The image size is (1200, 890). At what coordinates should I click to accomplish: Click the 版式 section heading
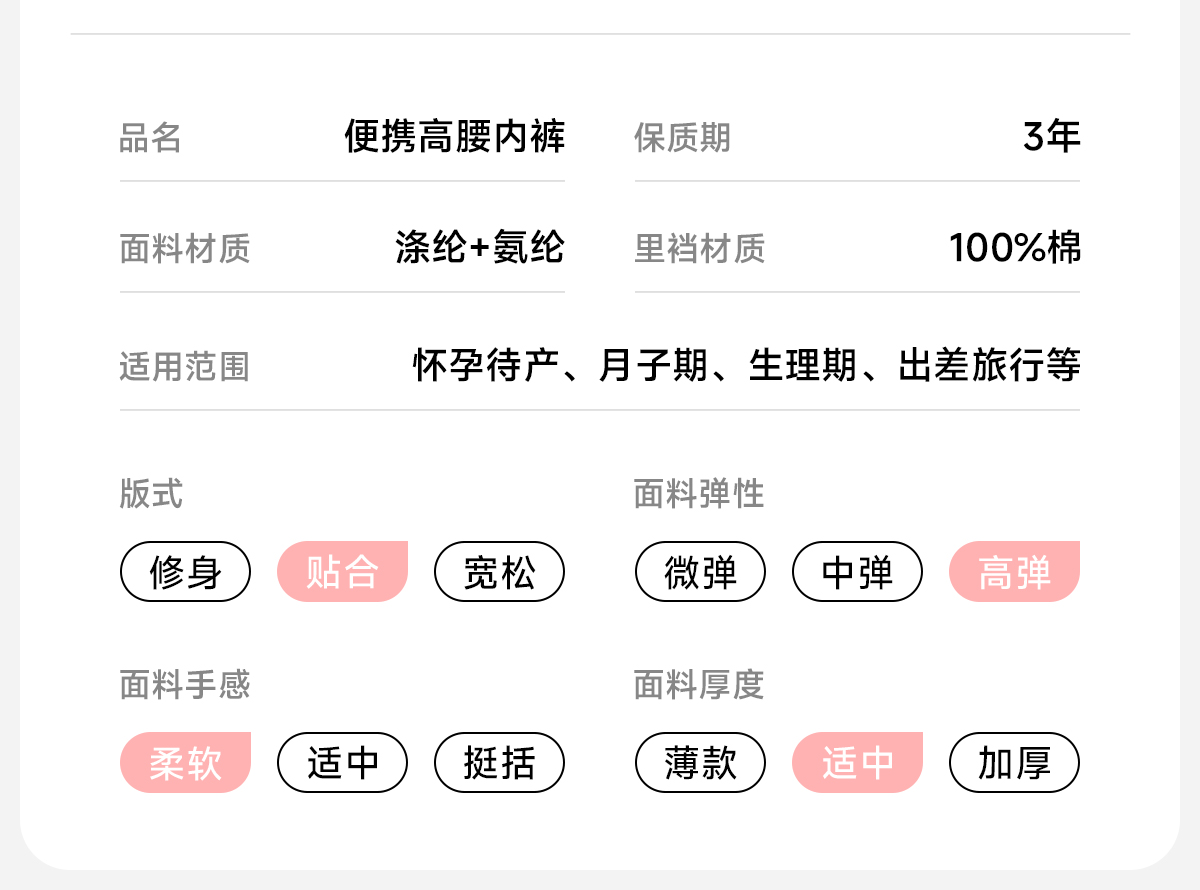151,494
